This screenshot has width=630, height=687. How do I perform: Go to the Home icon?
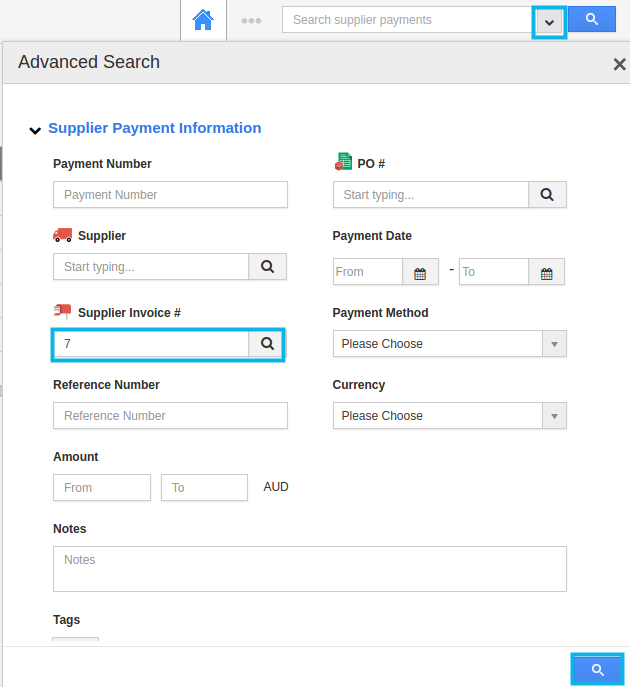(203, 19)
